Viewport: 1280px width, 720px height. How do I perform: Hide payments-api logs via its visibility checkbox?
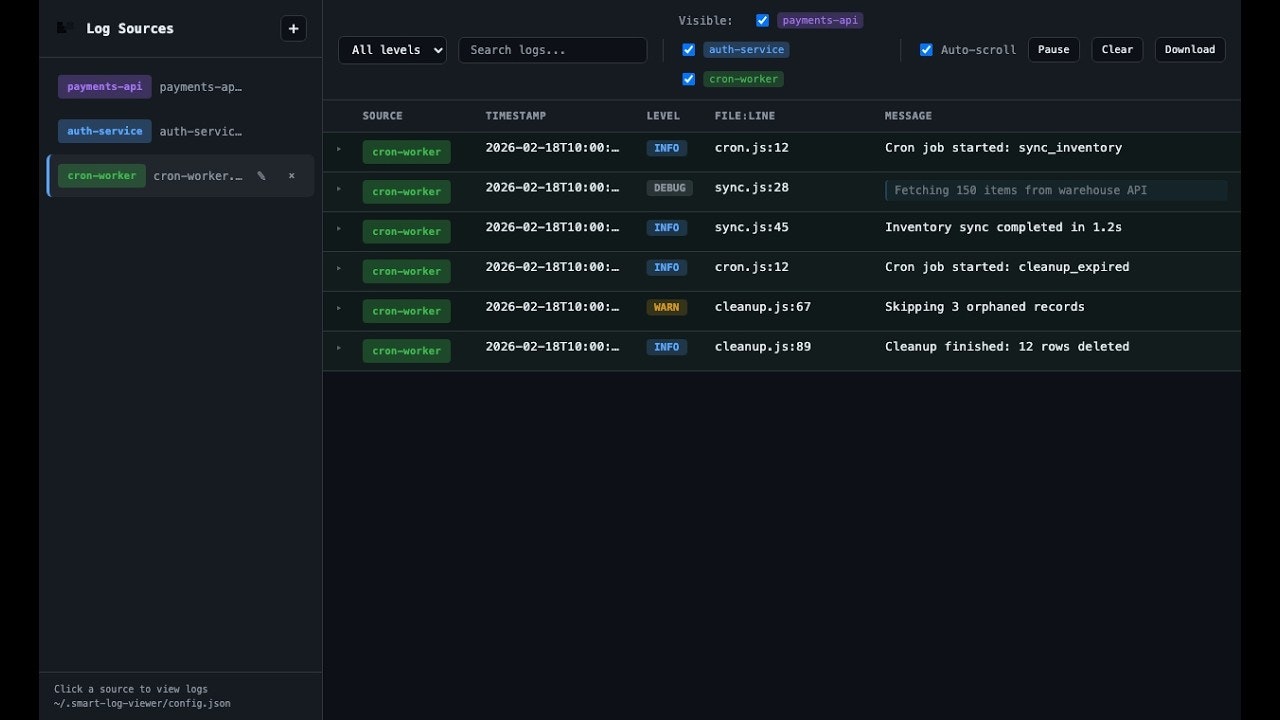(764, 20)
